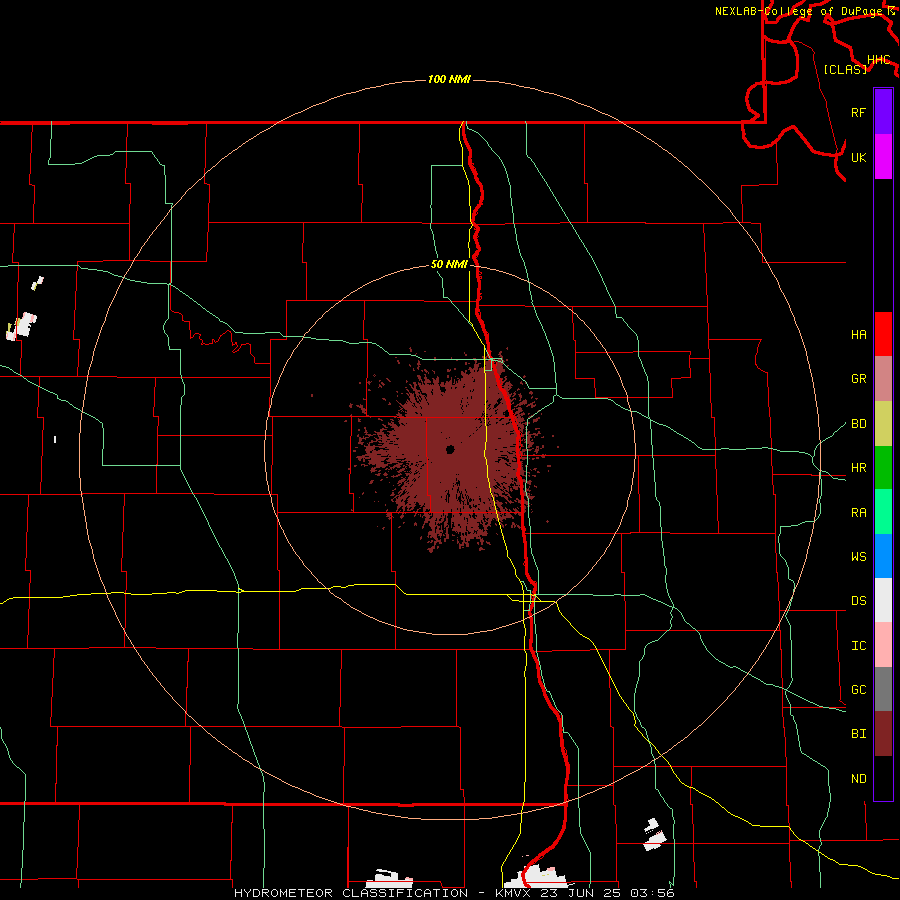900x900 pixels.
Task: Click the 03:56 timestamp in caption
Action: (x=652, y=893)
